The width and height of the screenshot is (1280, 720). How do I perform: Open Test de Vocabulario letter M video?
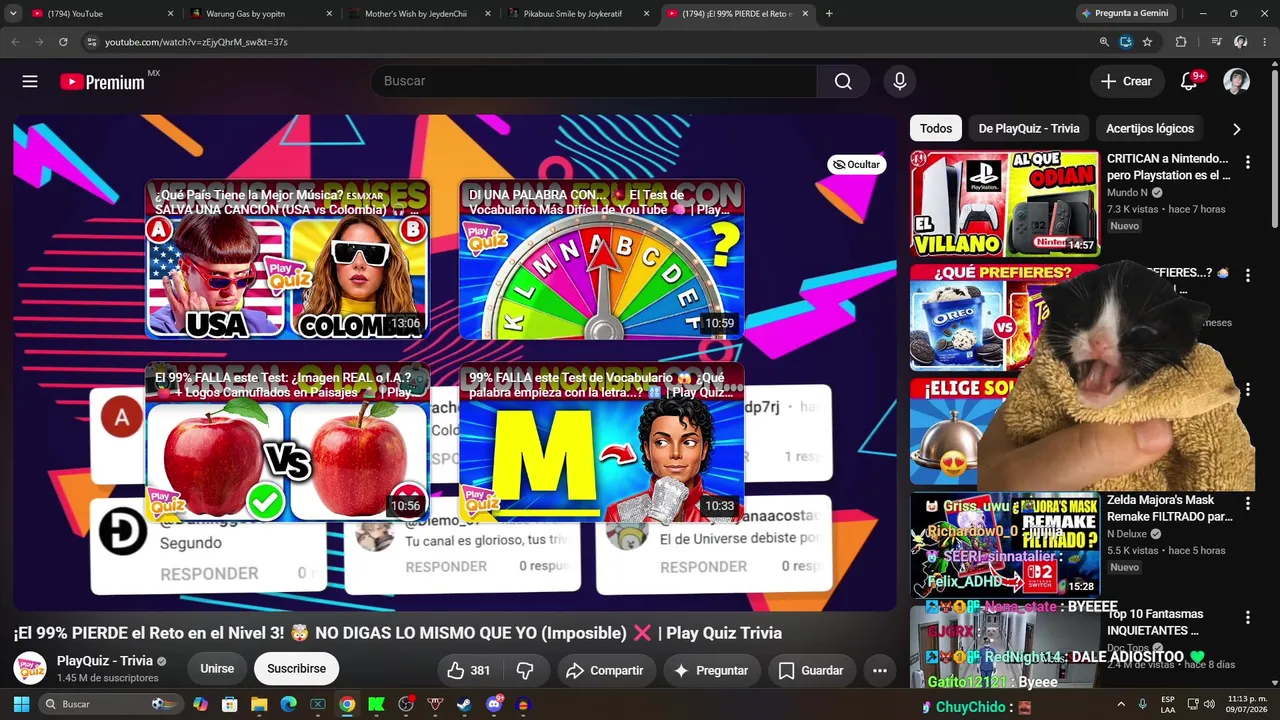[602, 442]
